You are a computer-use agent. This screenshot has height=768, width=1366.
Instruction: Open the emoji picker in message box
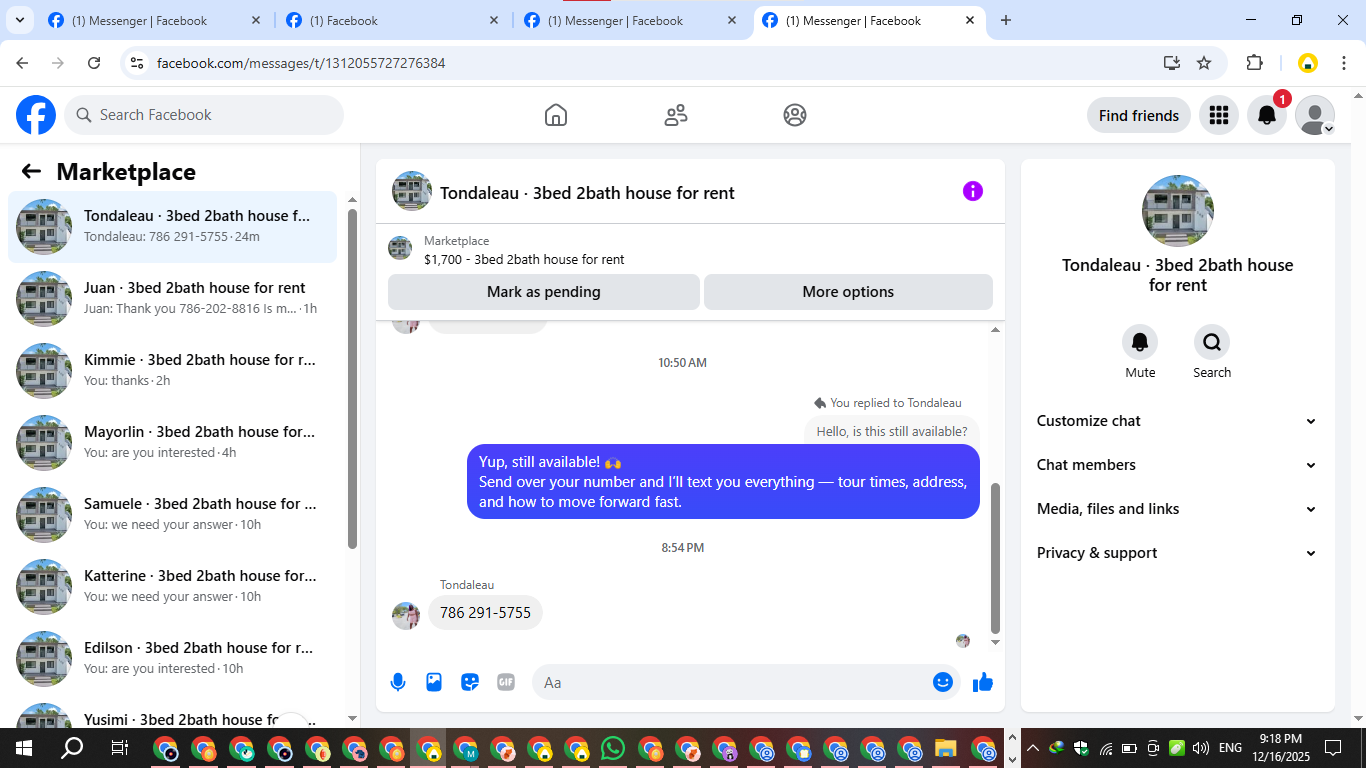[943, 682]
